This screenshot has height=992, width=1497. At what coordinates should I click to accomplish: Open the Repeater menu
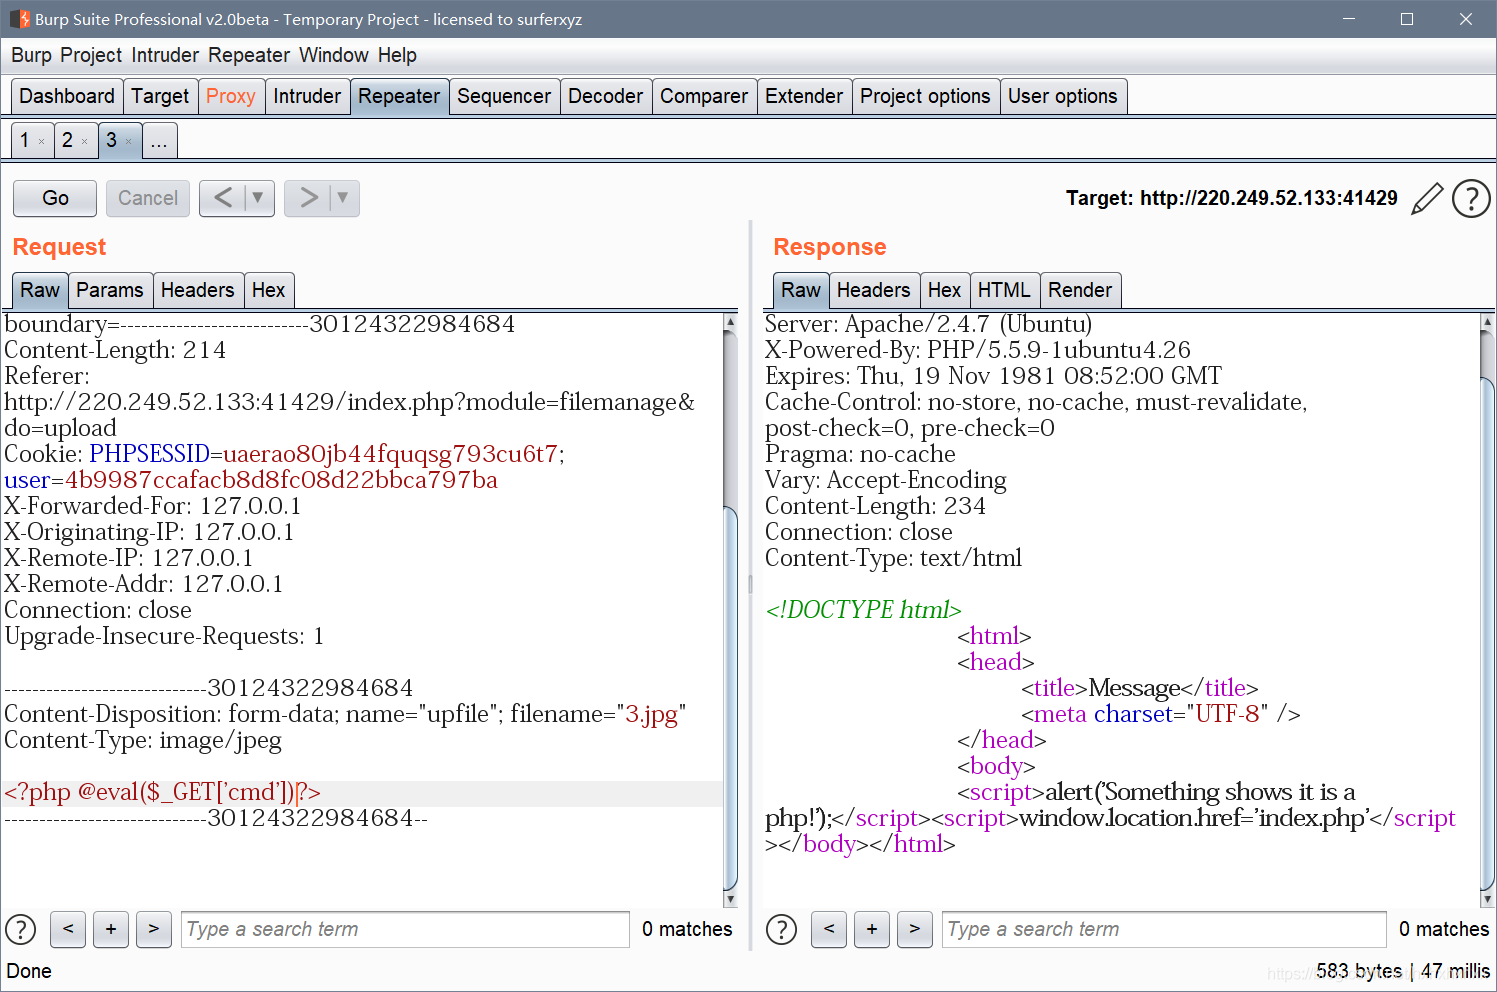click(249, 55)
